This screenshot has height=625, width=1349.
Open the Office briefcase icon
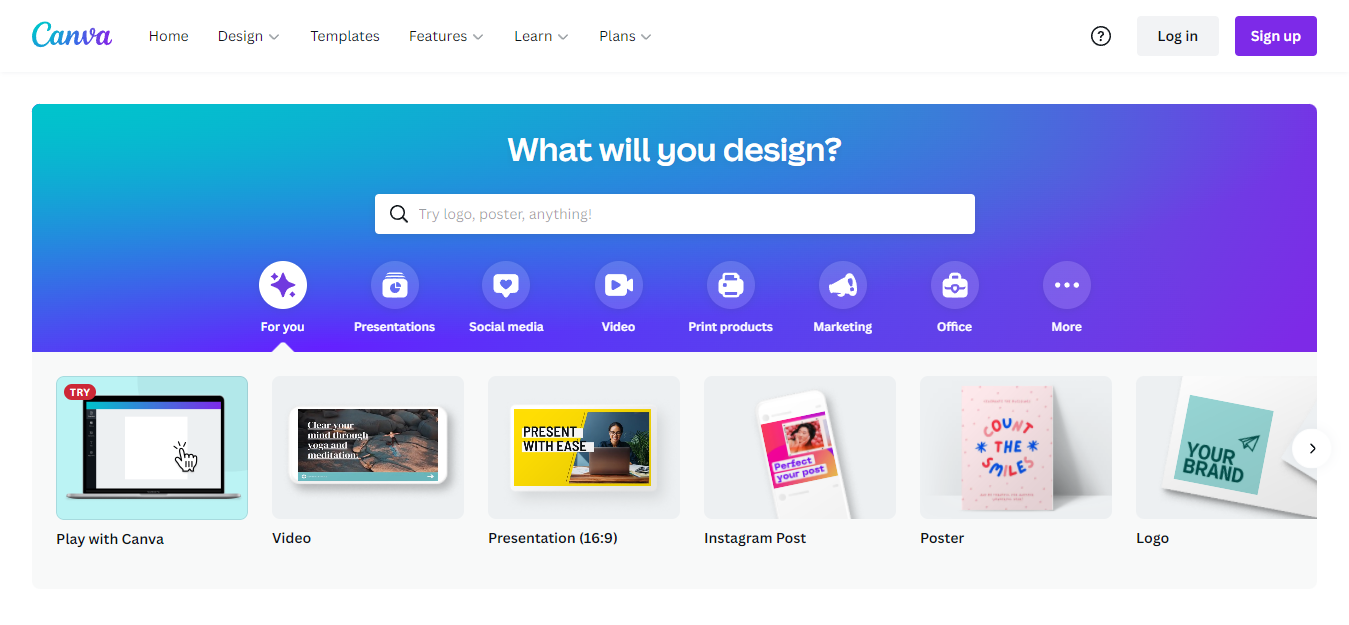955,286
